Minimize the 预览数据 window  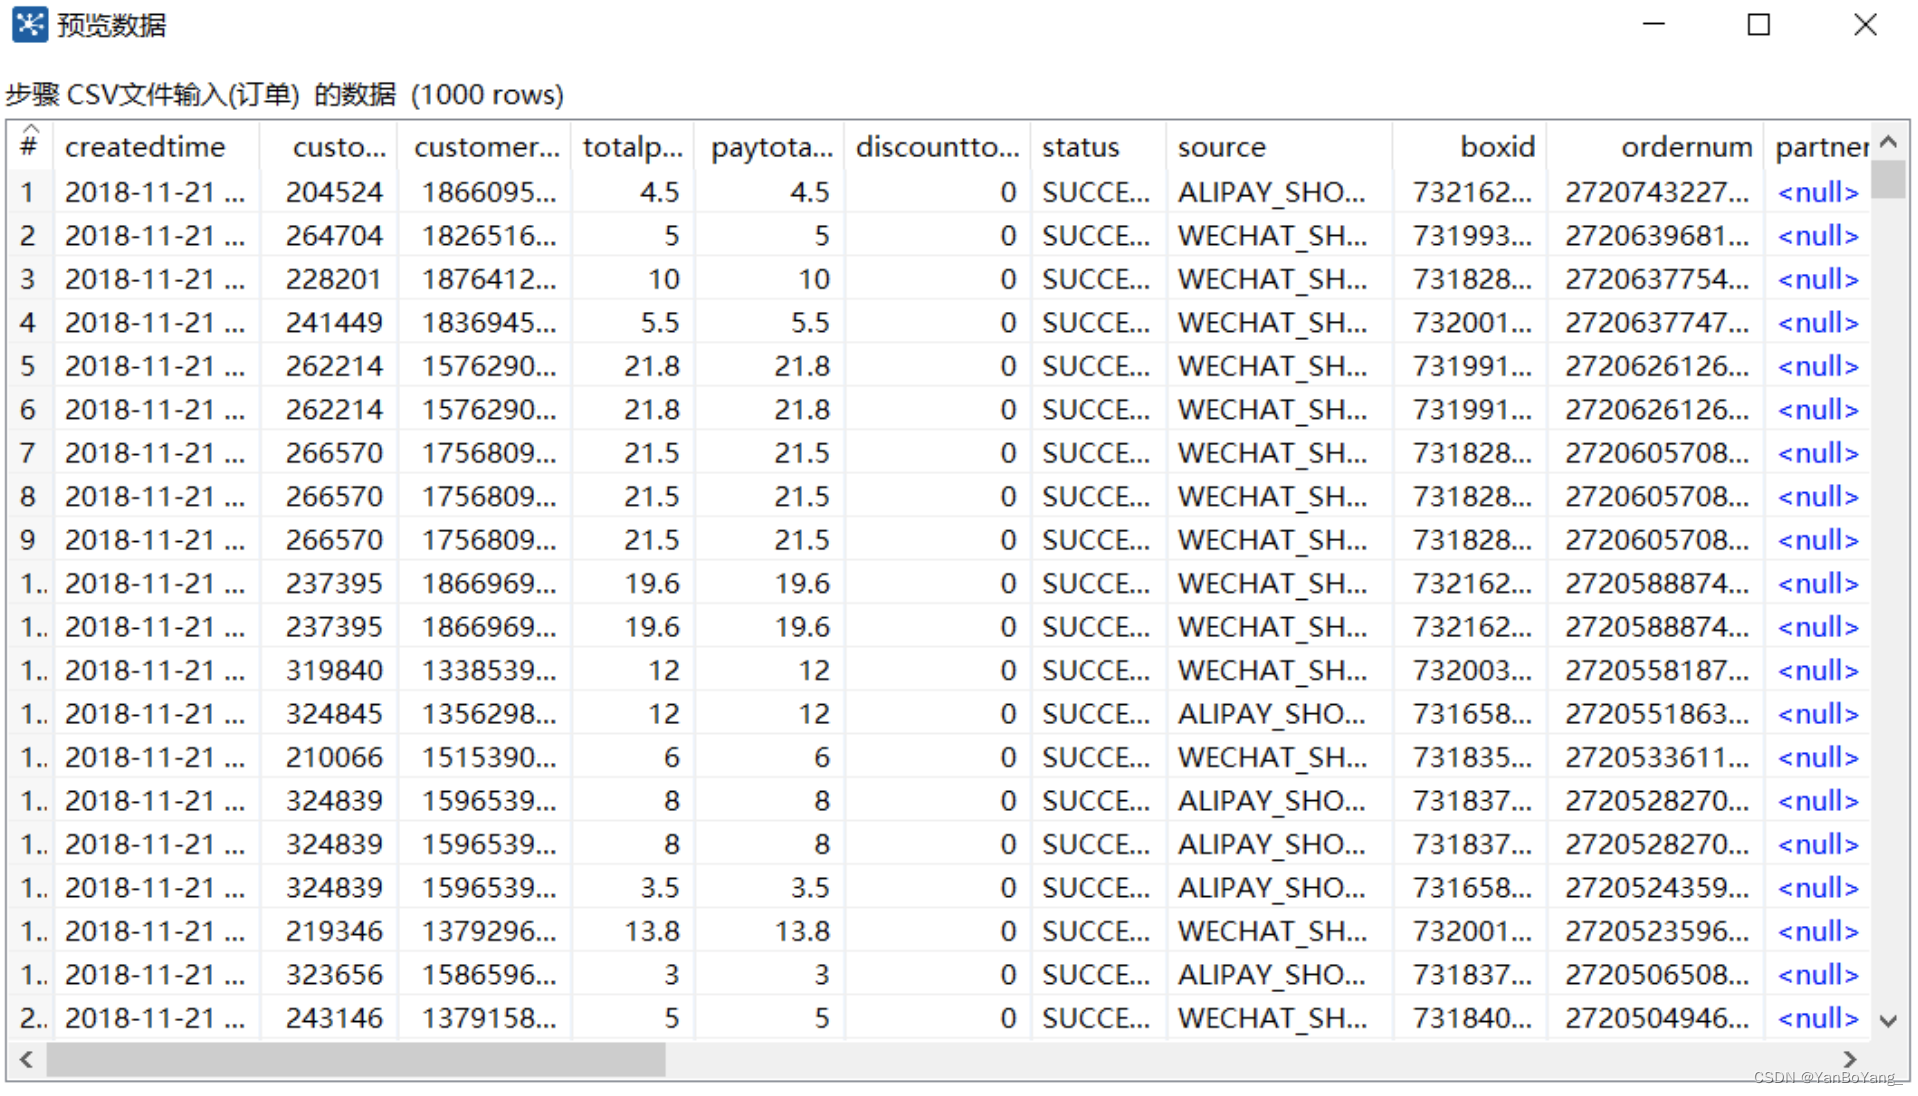[x=1654, y=24]
